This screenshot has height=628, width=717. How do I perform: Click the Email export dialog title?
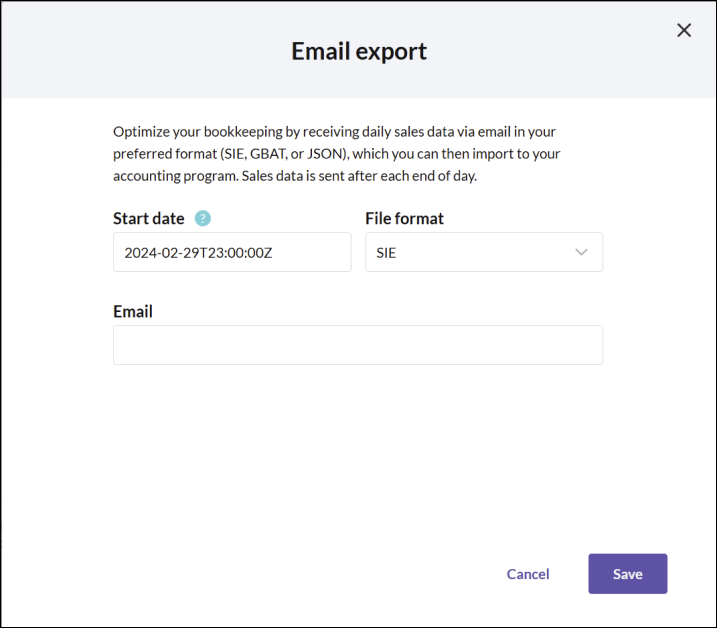coord(359,51)
